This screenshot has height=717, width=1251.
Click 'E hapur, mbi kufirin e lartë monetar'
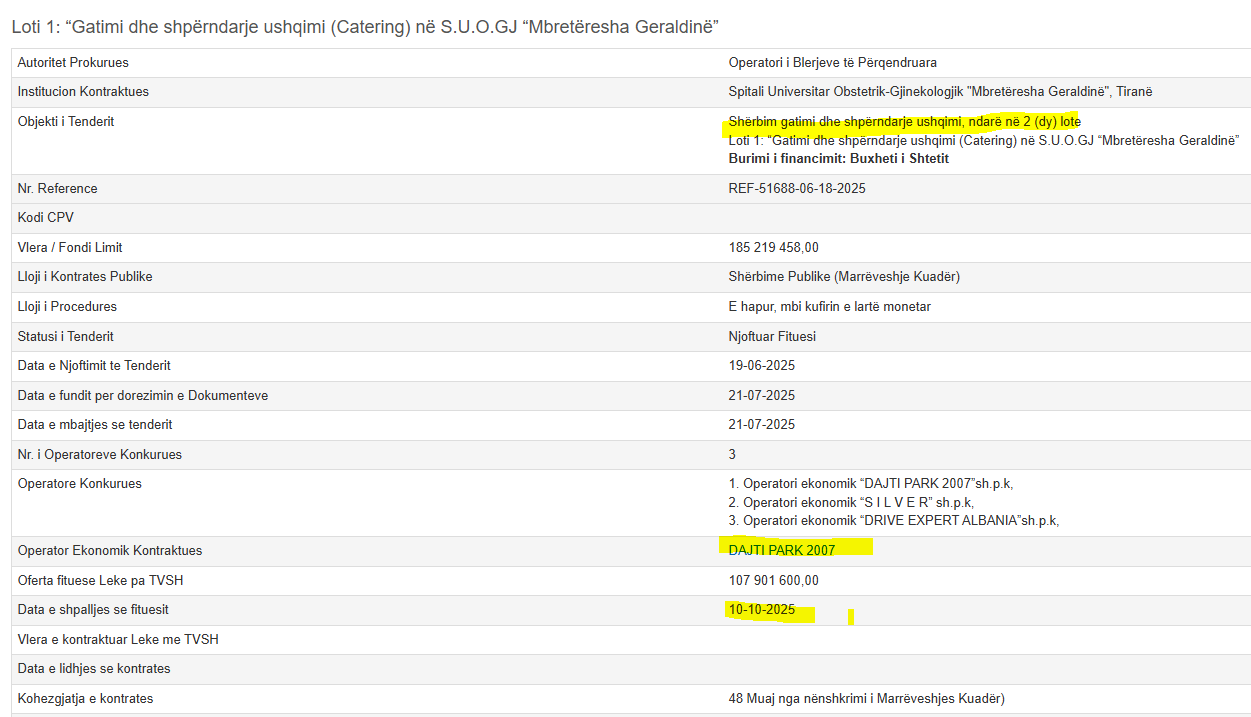(x=829, y=307)
